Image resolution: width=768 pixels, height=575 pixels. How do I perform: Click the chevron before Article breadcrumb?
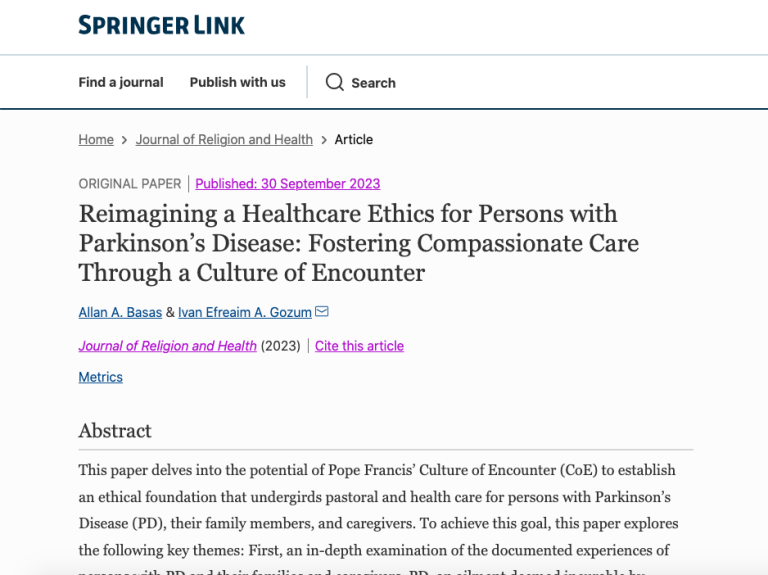pos(324,140)
